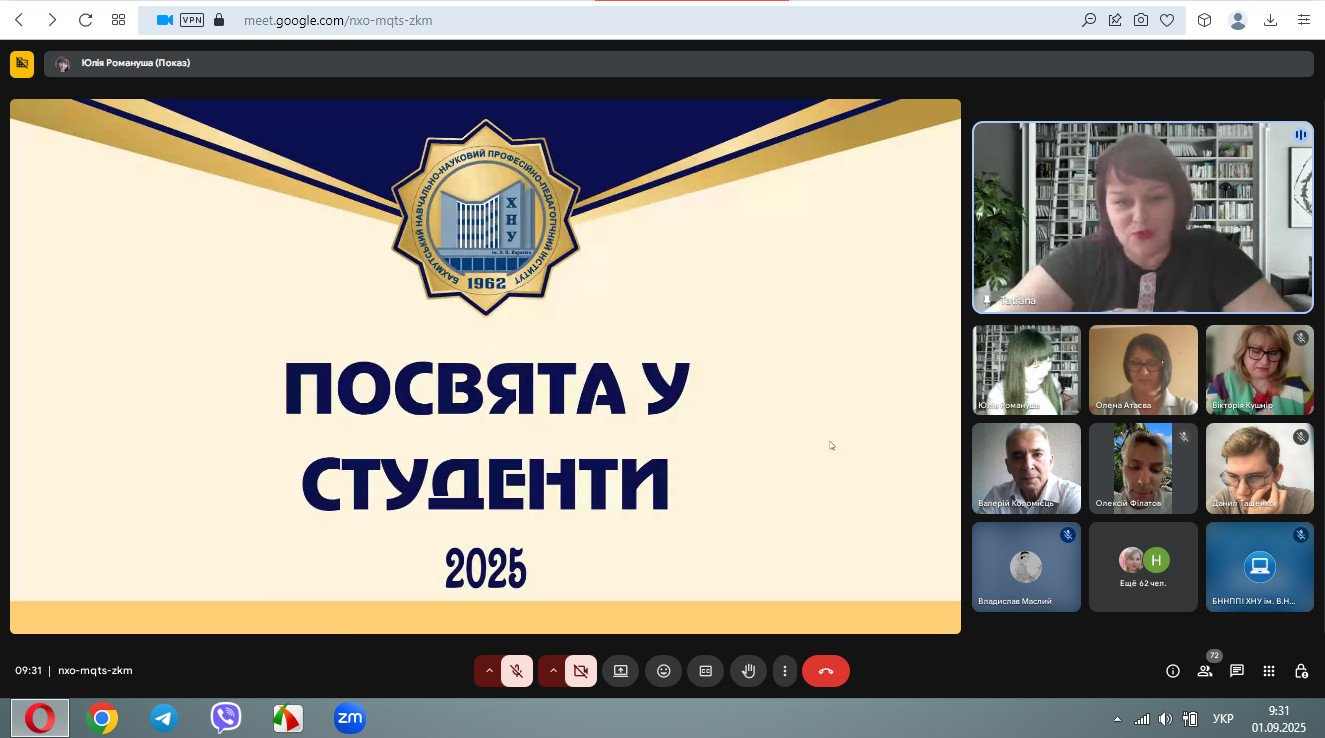1325x738 pixels.
Task: Click the muted mic icon on Вікторія Кушнір's tile
Action: pos(1300,338)
